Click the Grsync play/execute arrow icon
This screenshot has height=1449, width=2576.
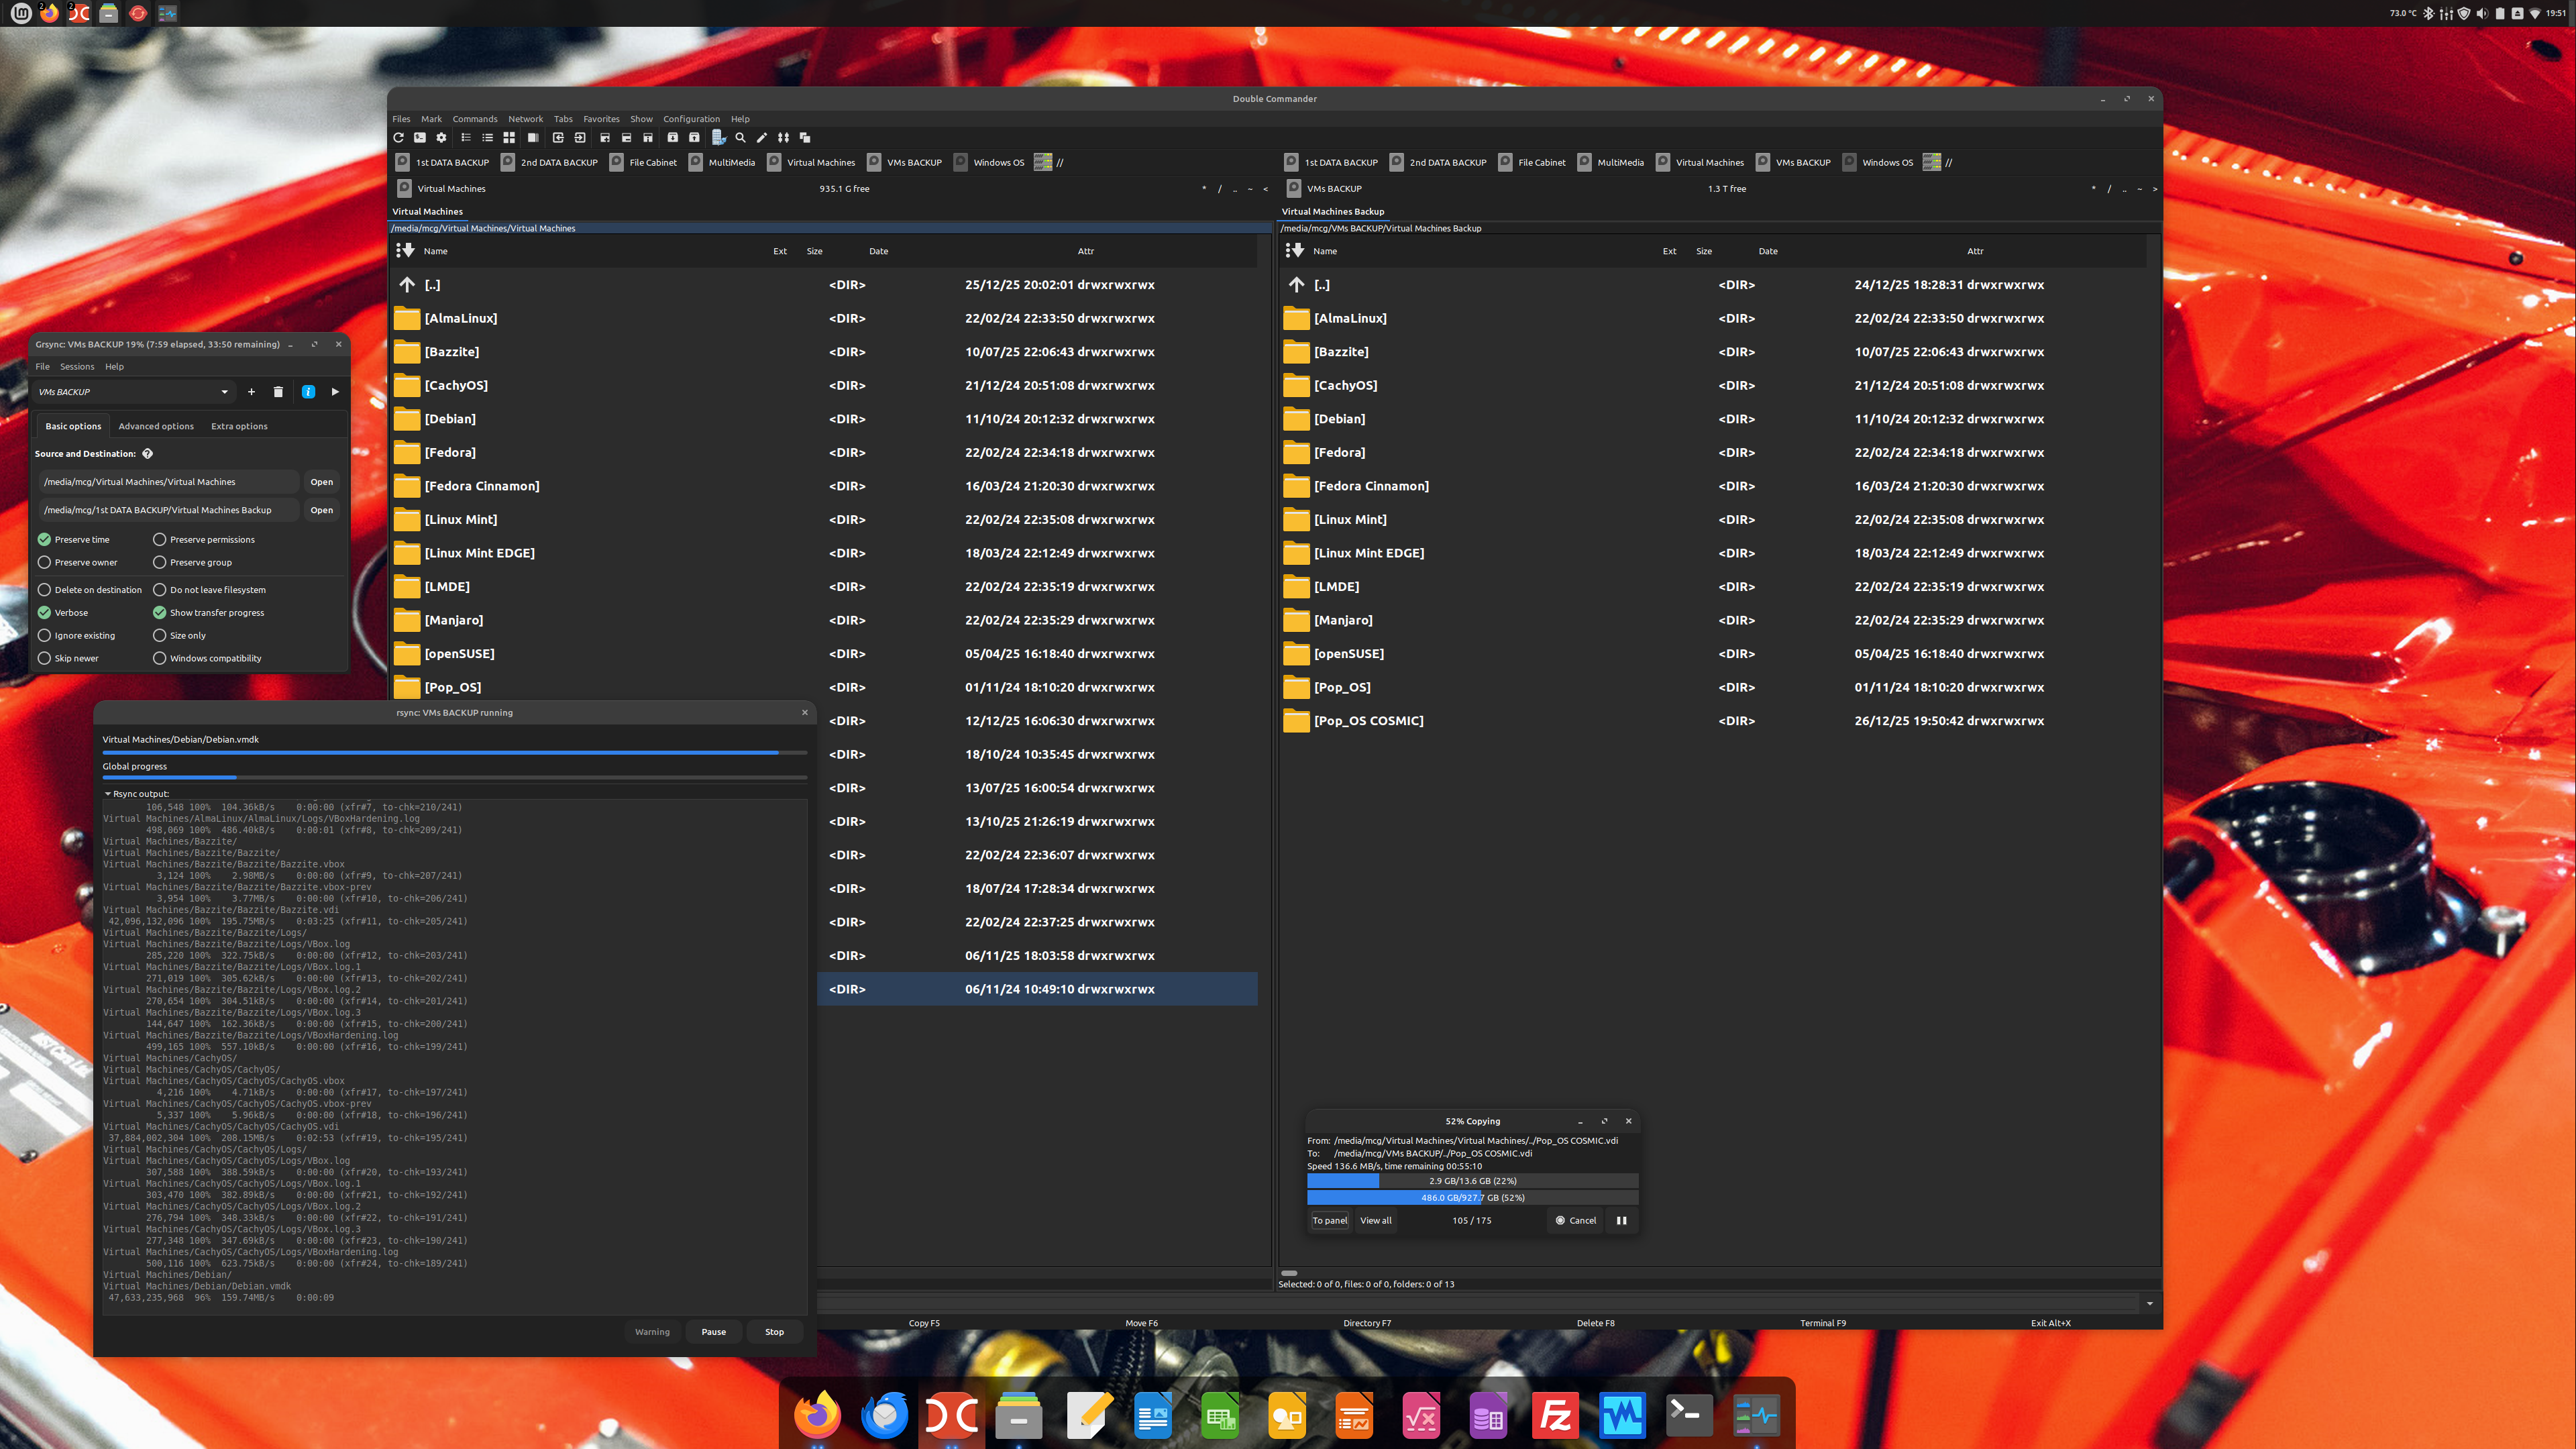[335, 392]
